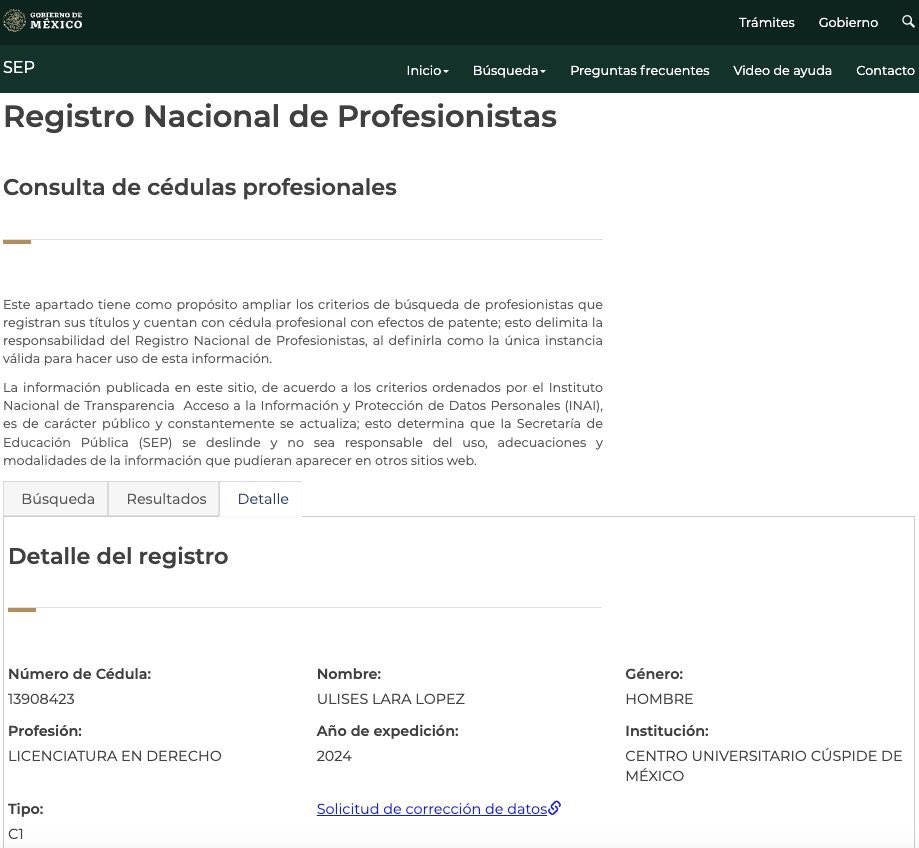Click the expedition year 2024
Screen dimensions: 919x848
(334, 756)
